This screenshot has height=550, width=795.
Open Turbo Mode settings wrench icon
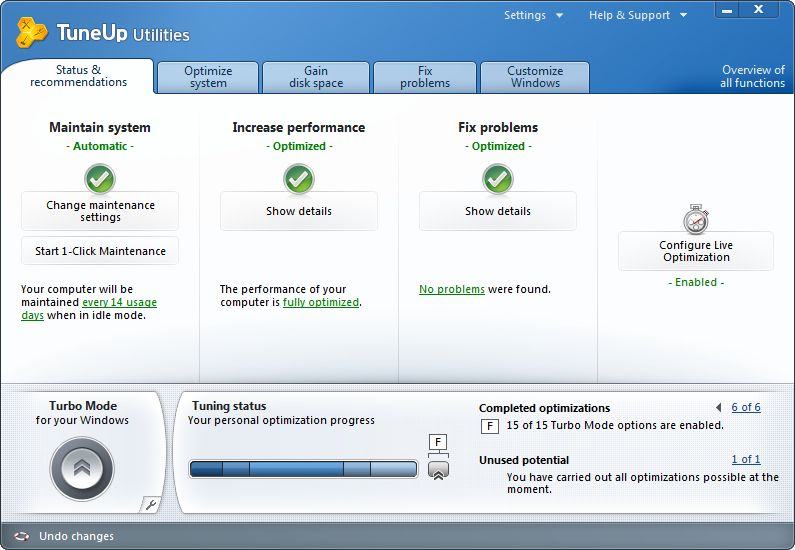[150, 504]
